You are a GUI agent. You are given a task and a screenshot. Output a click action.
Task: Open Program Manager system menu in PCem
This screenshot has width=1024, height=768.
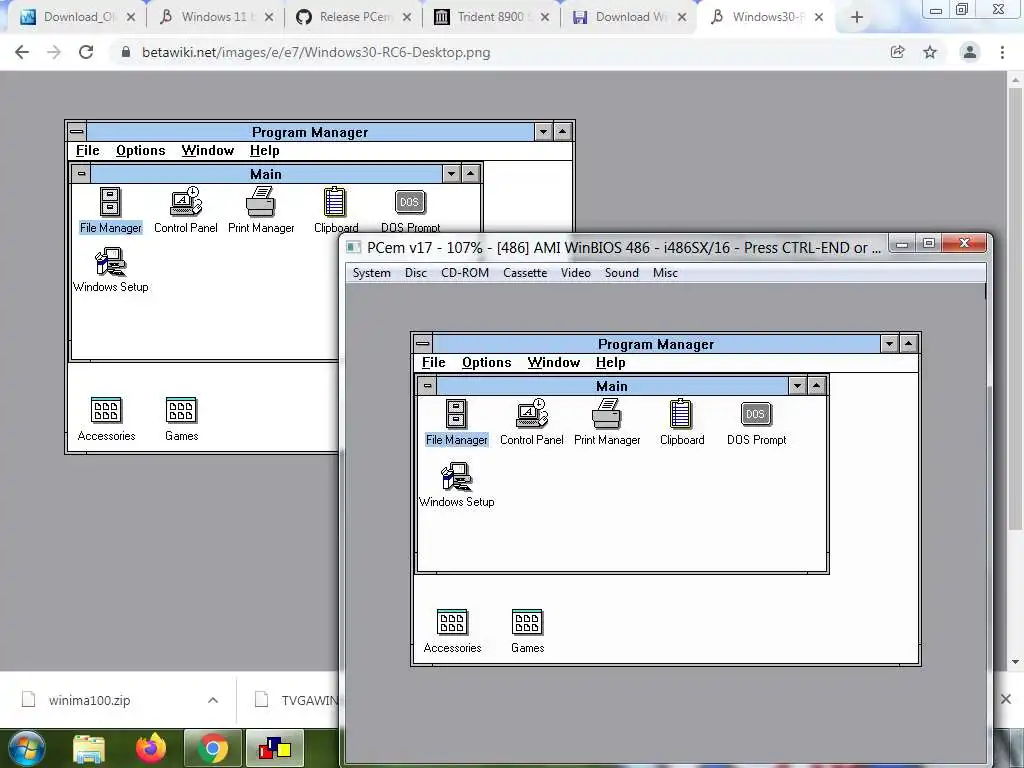pyautogui.click(x=423, y=344)
